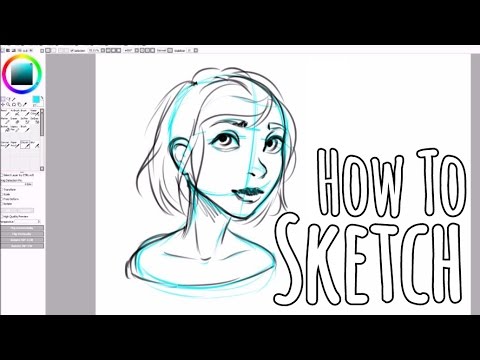Select the zoom magnifier tool

8,104
